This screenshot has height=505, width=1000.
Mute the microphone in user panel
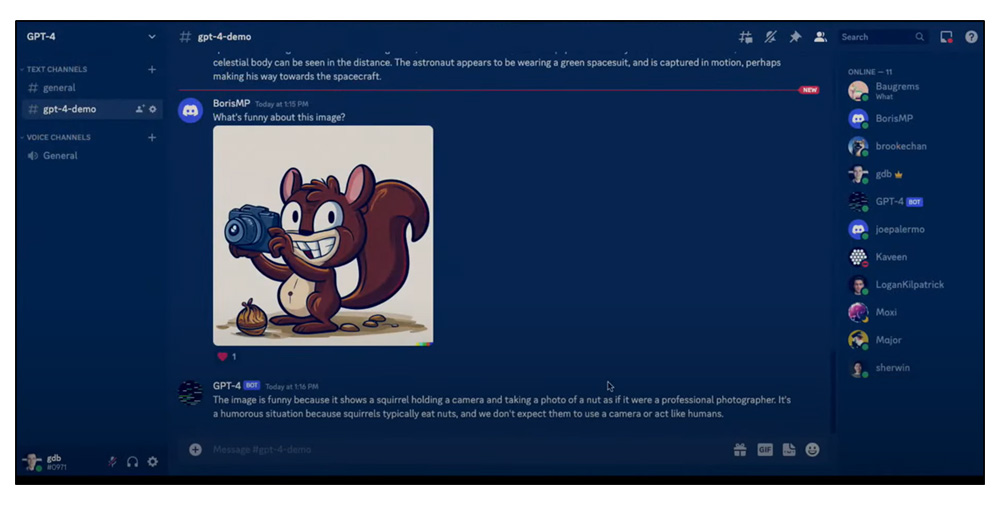point(112,462)
